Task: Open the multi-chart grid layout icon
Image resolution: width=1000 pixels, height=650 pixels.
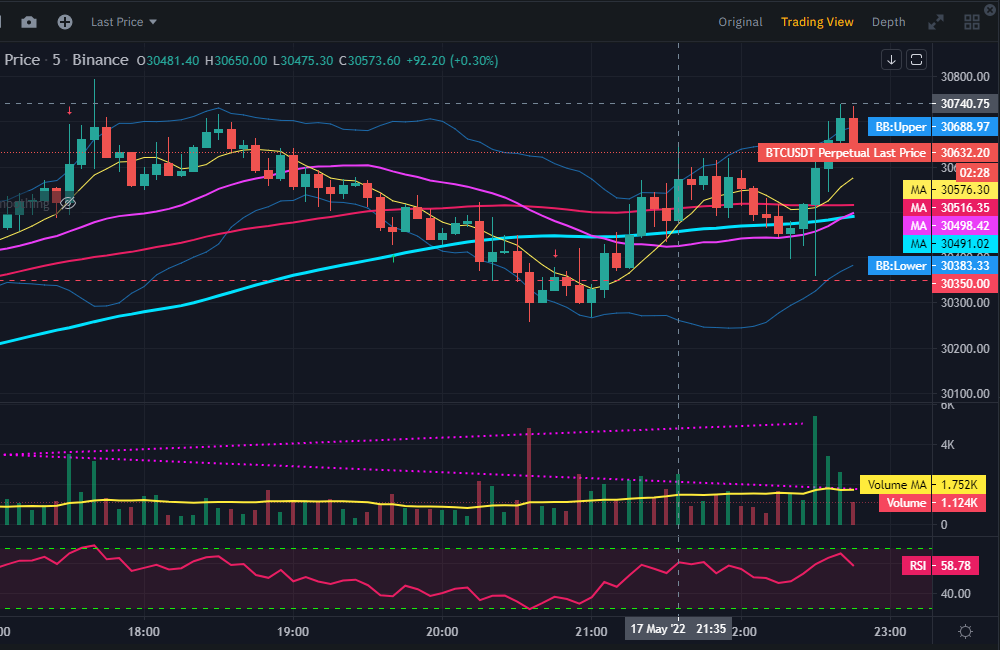Action: [x=971, y=22]
